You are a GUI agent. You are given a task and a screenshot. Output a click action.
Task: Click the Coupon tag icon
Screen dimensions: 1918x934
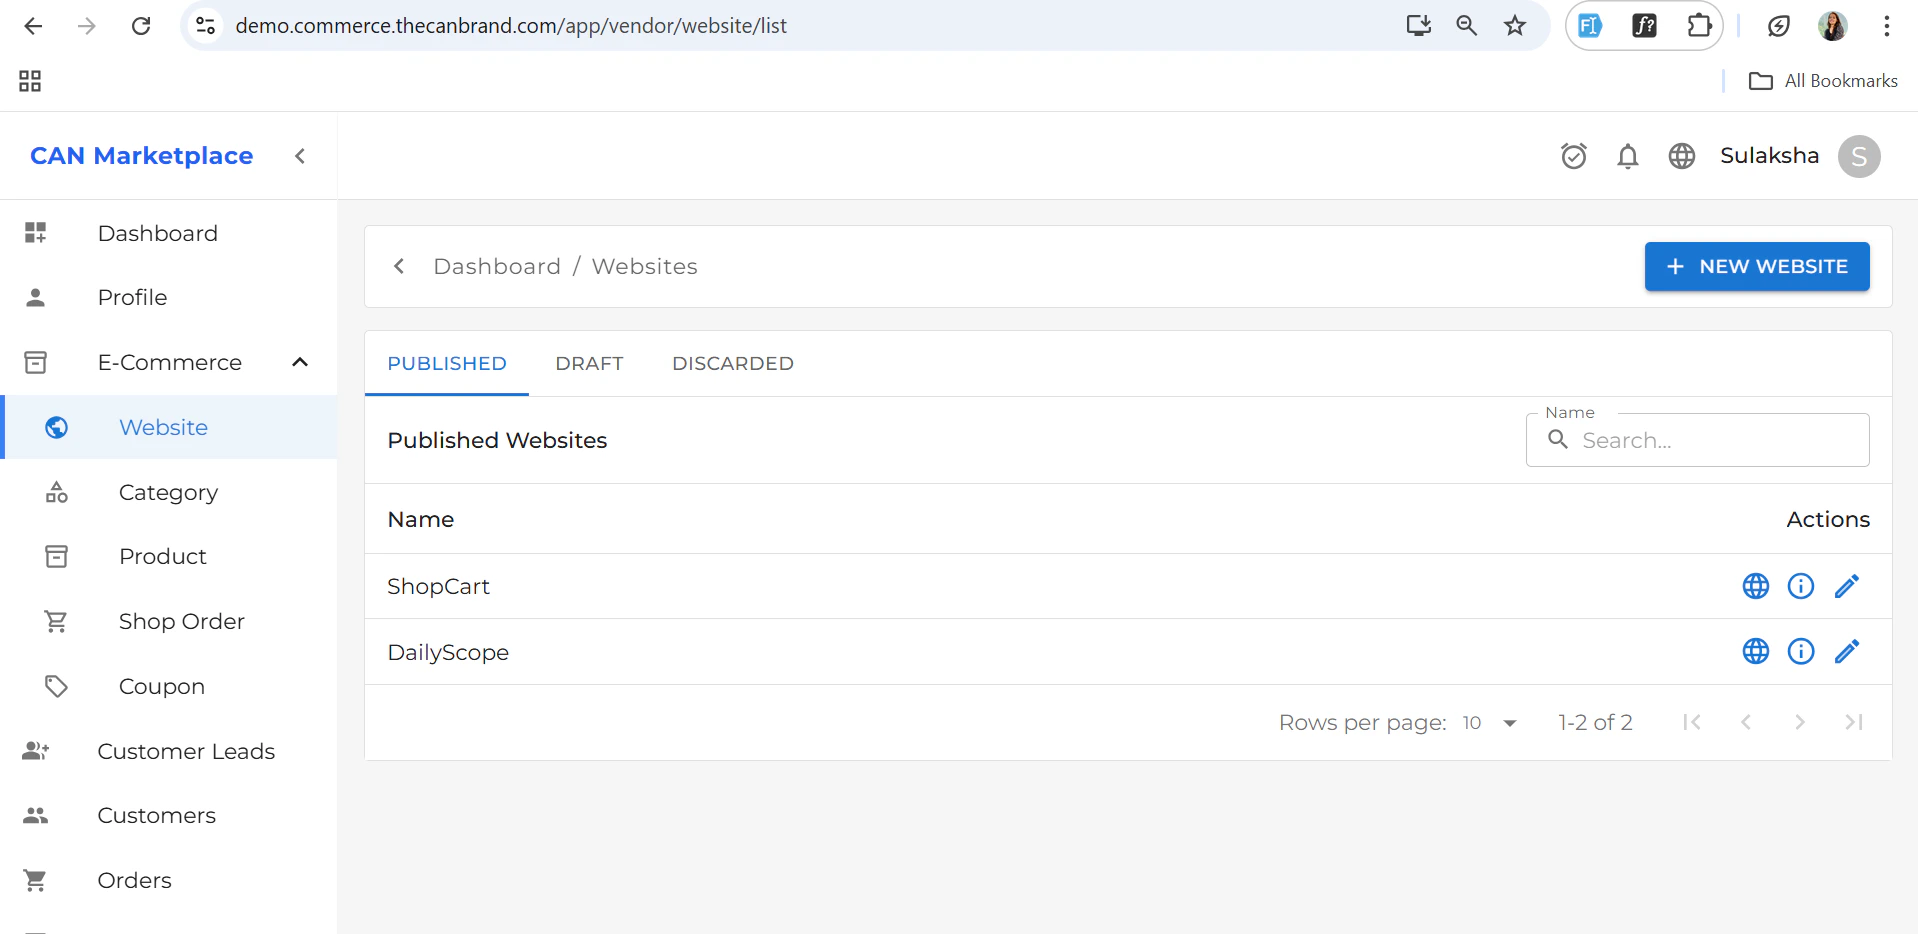(x=56, y=686)
